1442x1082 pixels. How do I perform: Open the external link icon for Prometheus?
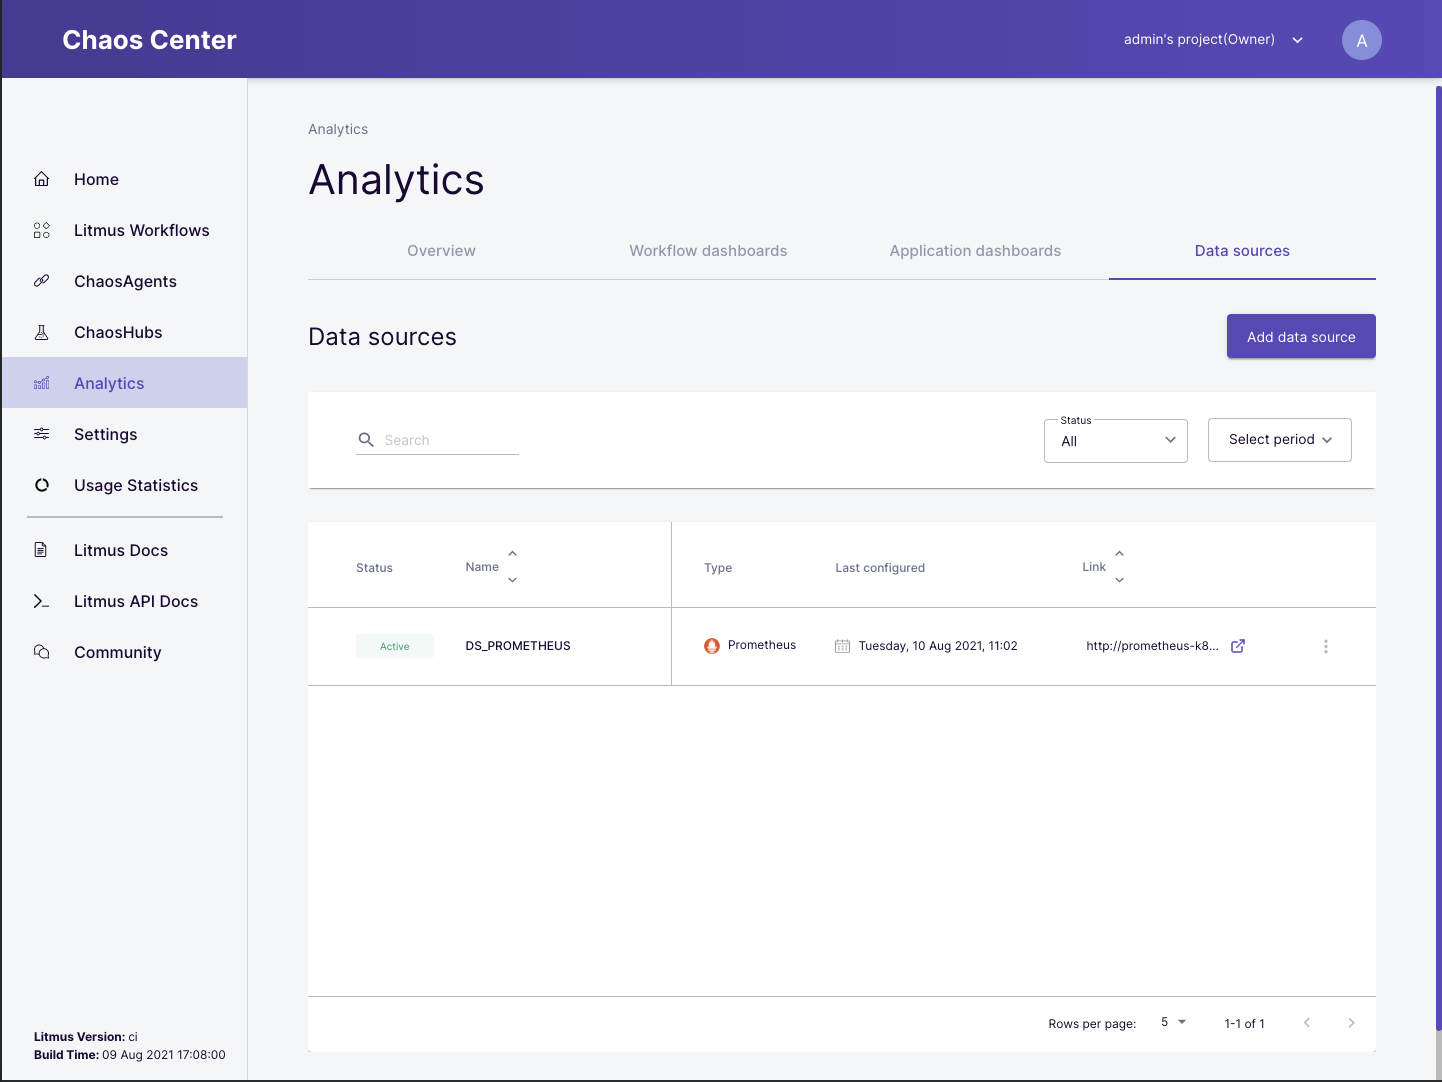(1238, 646)
